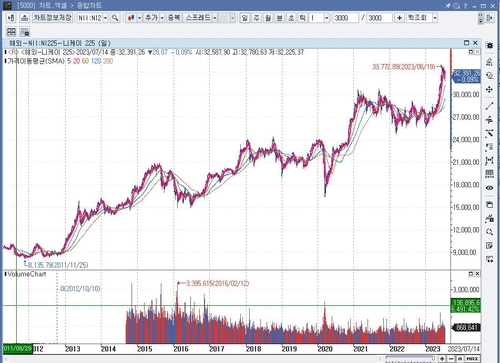Click the print icon in the toolbar
Screen dimensions: 500x363
[24, 18]
